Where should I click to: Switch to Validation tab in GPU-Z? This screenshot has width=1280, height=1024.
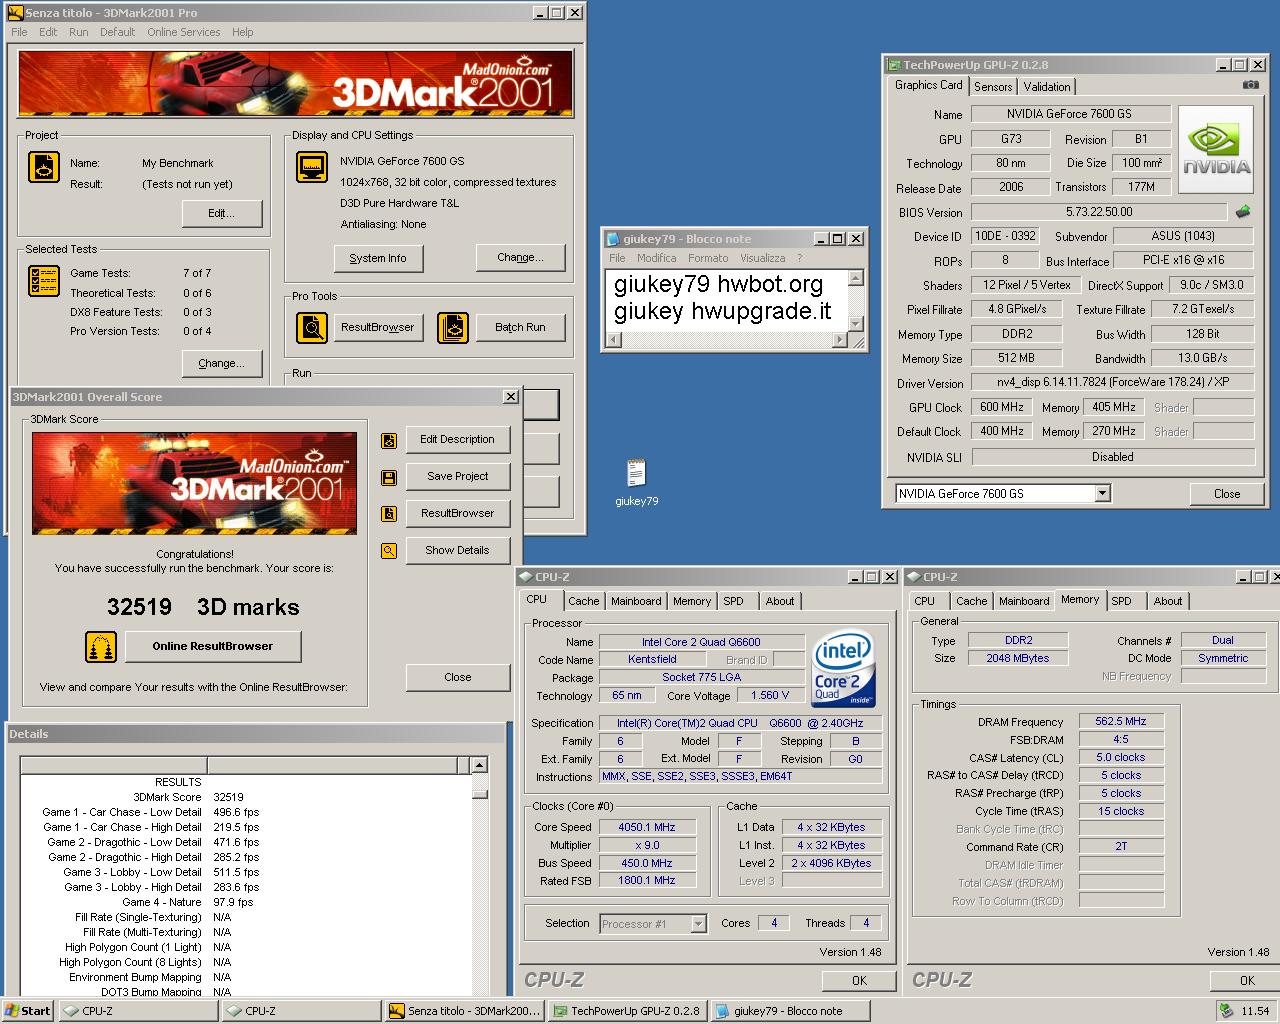click(x=1047, y=87)
